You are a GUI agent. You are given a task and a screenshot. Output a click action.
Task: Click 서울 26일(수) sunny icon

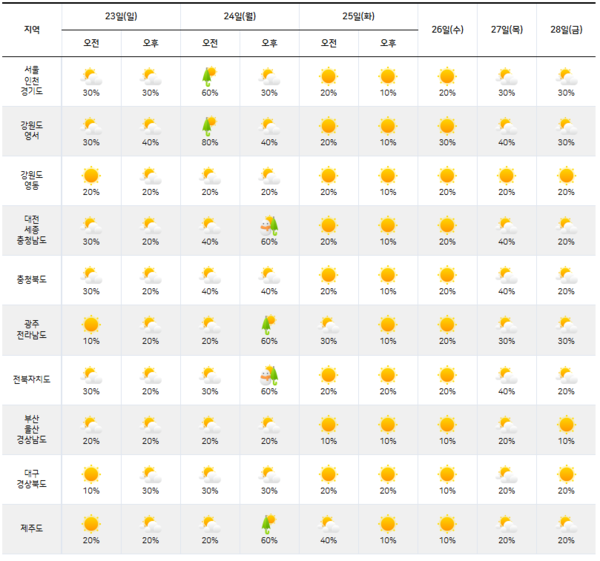[447, 76]
